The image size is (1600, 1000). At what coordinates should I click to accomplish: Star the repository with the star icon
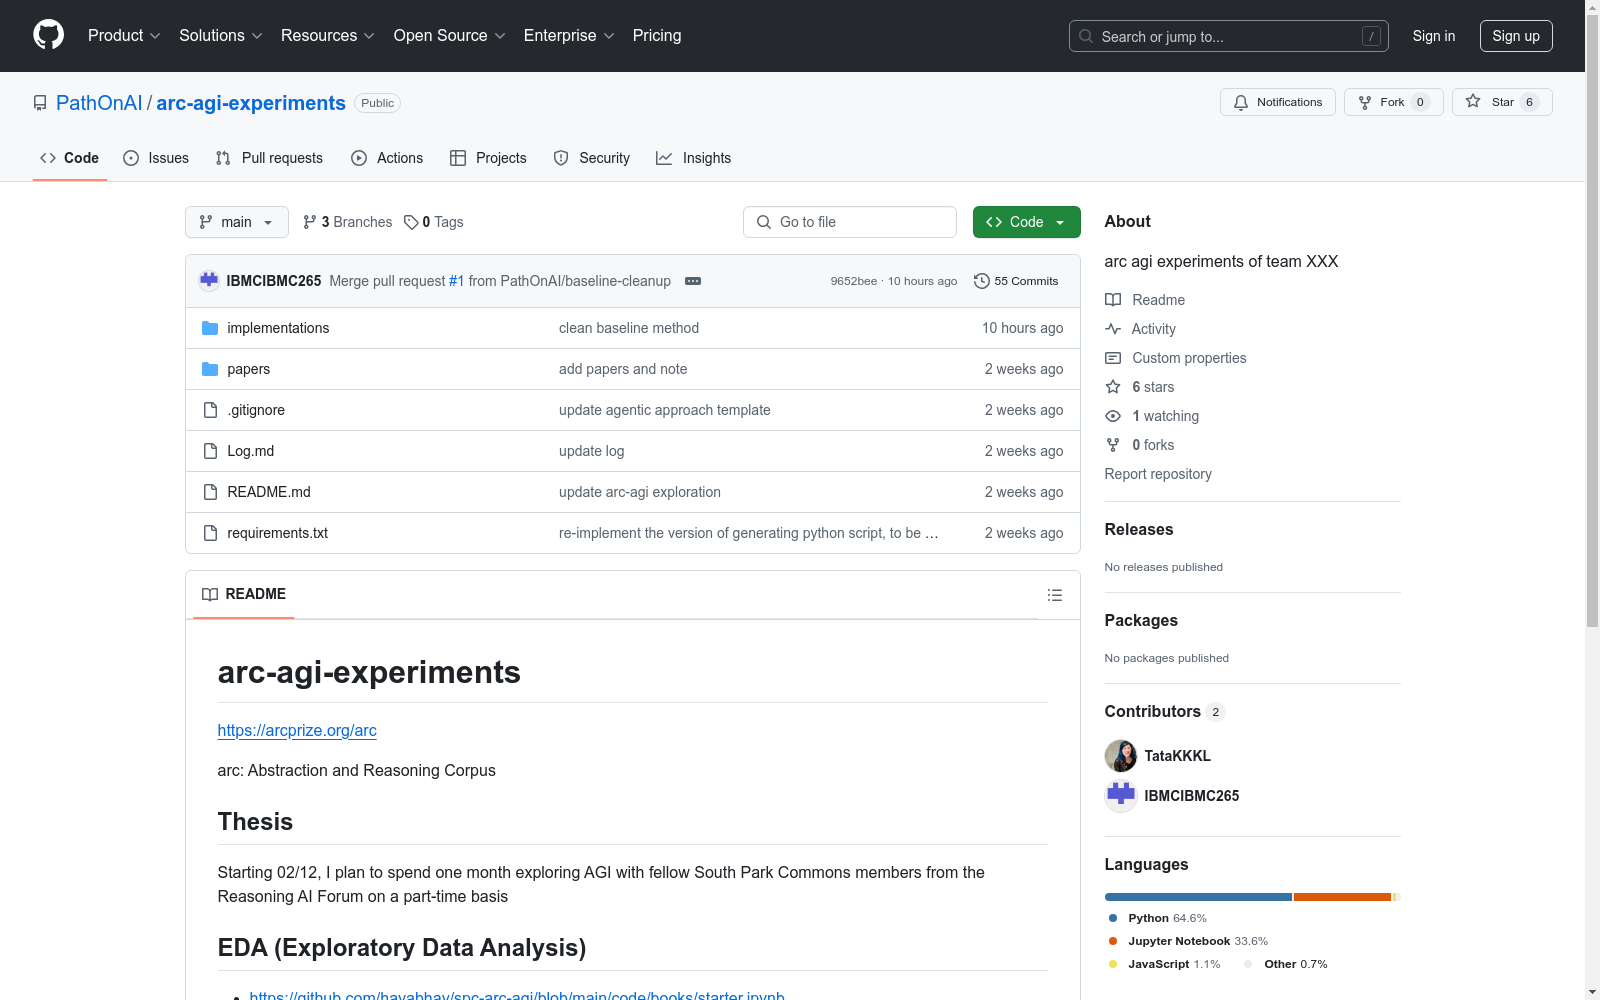[1473, 101]
